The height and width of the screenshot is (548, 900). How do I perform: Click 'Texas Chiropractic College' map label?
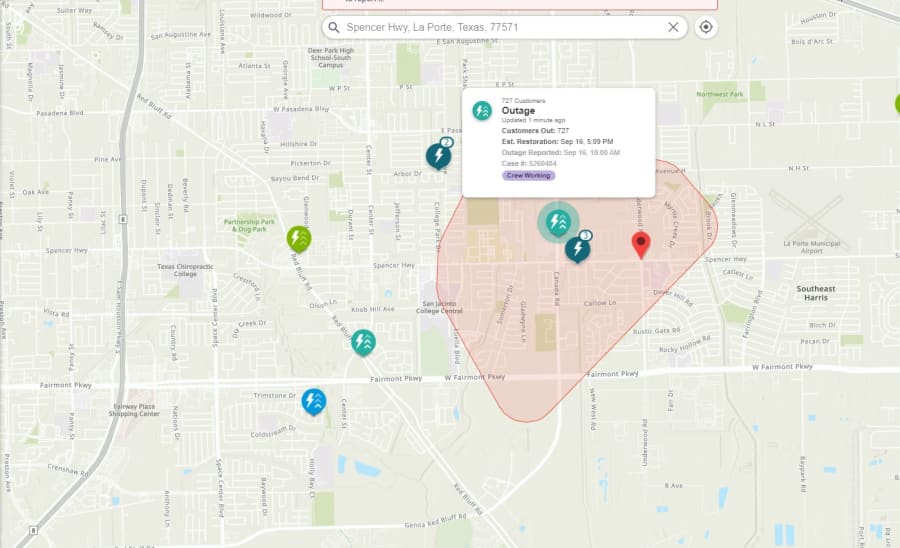pyautogui.click(x=185, y=270)
